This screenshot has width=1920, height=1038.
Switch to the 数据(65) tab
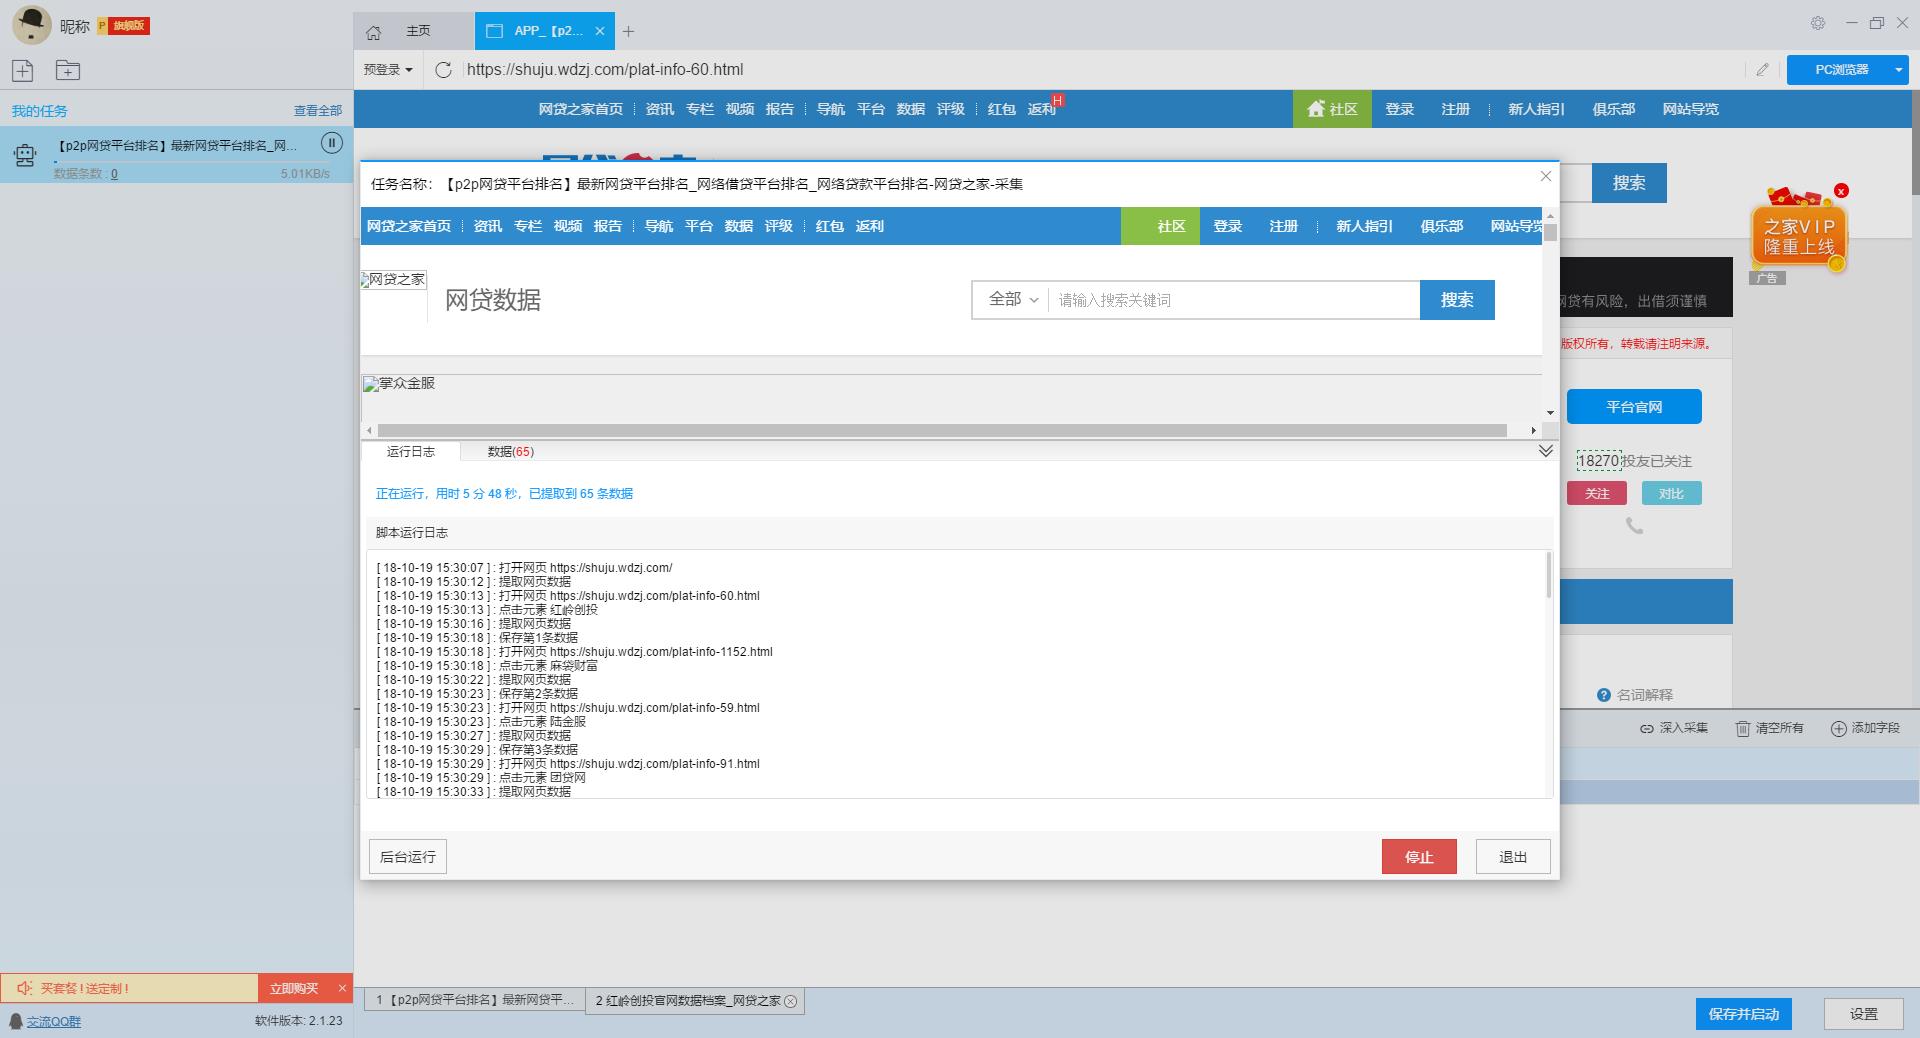click(x=510, y=451)
